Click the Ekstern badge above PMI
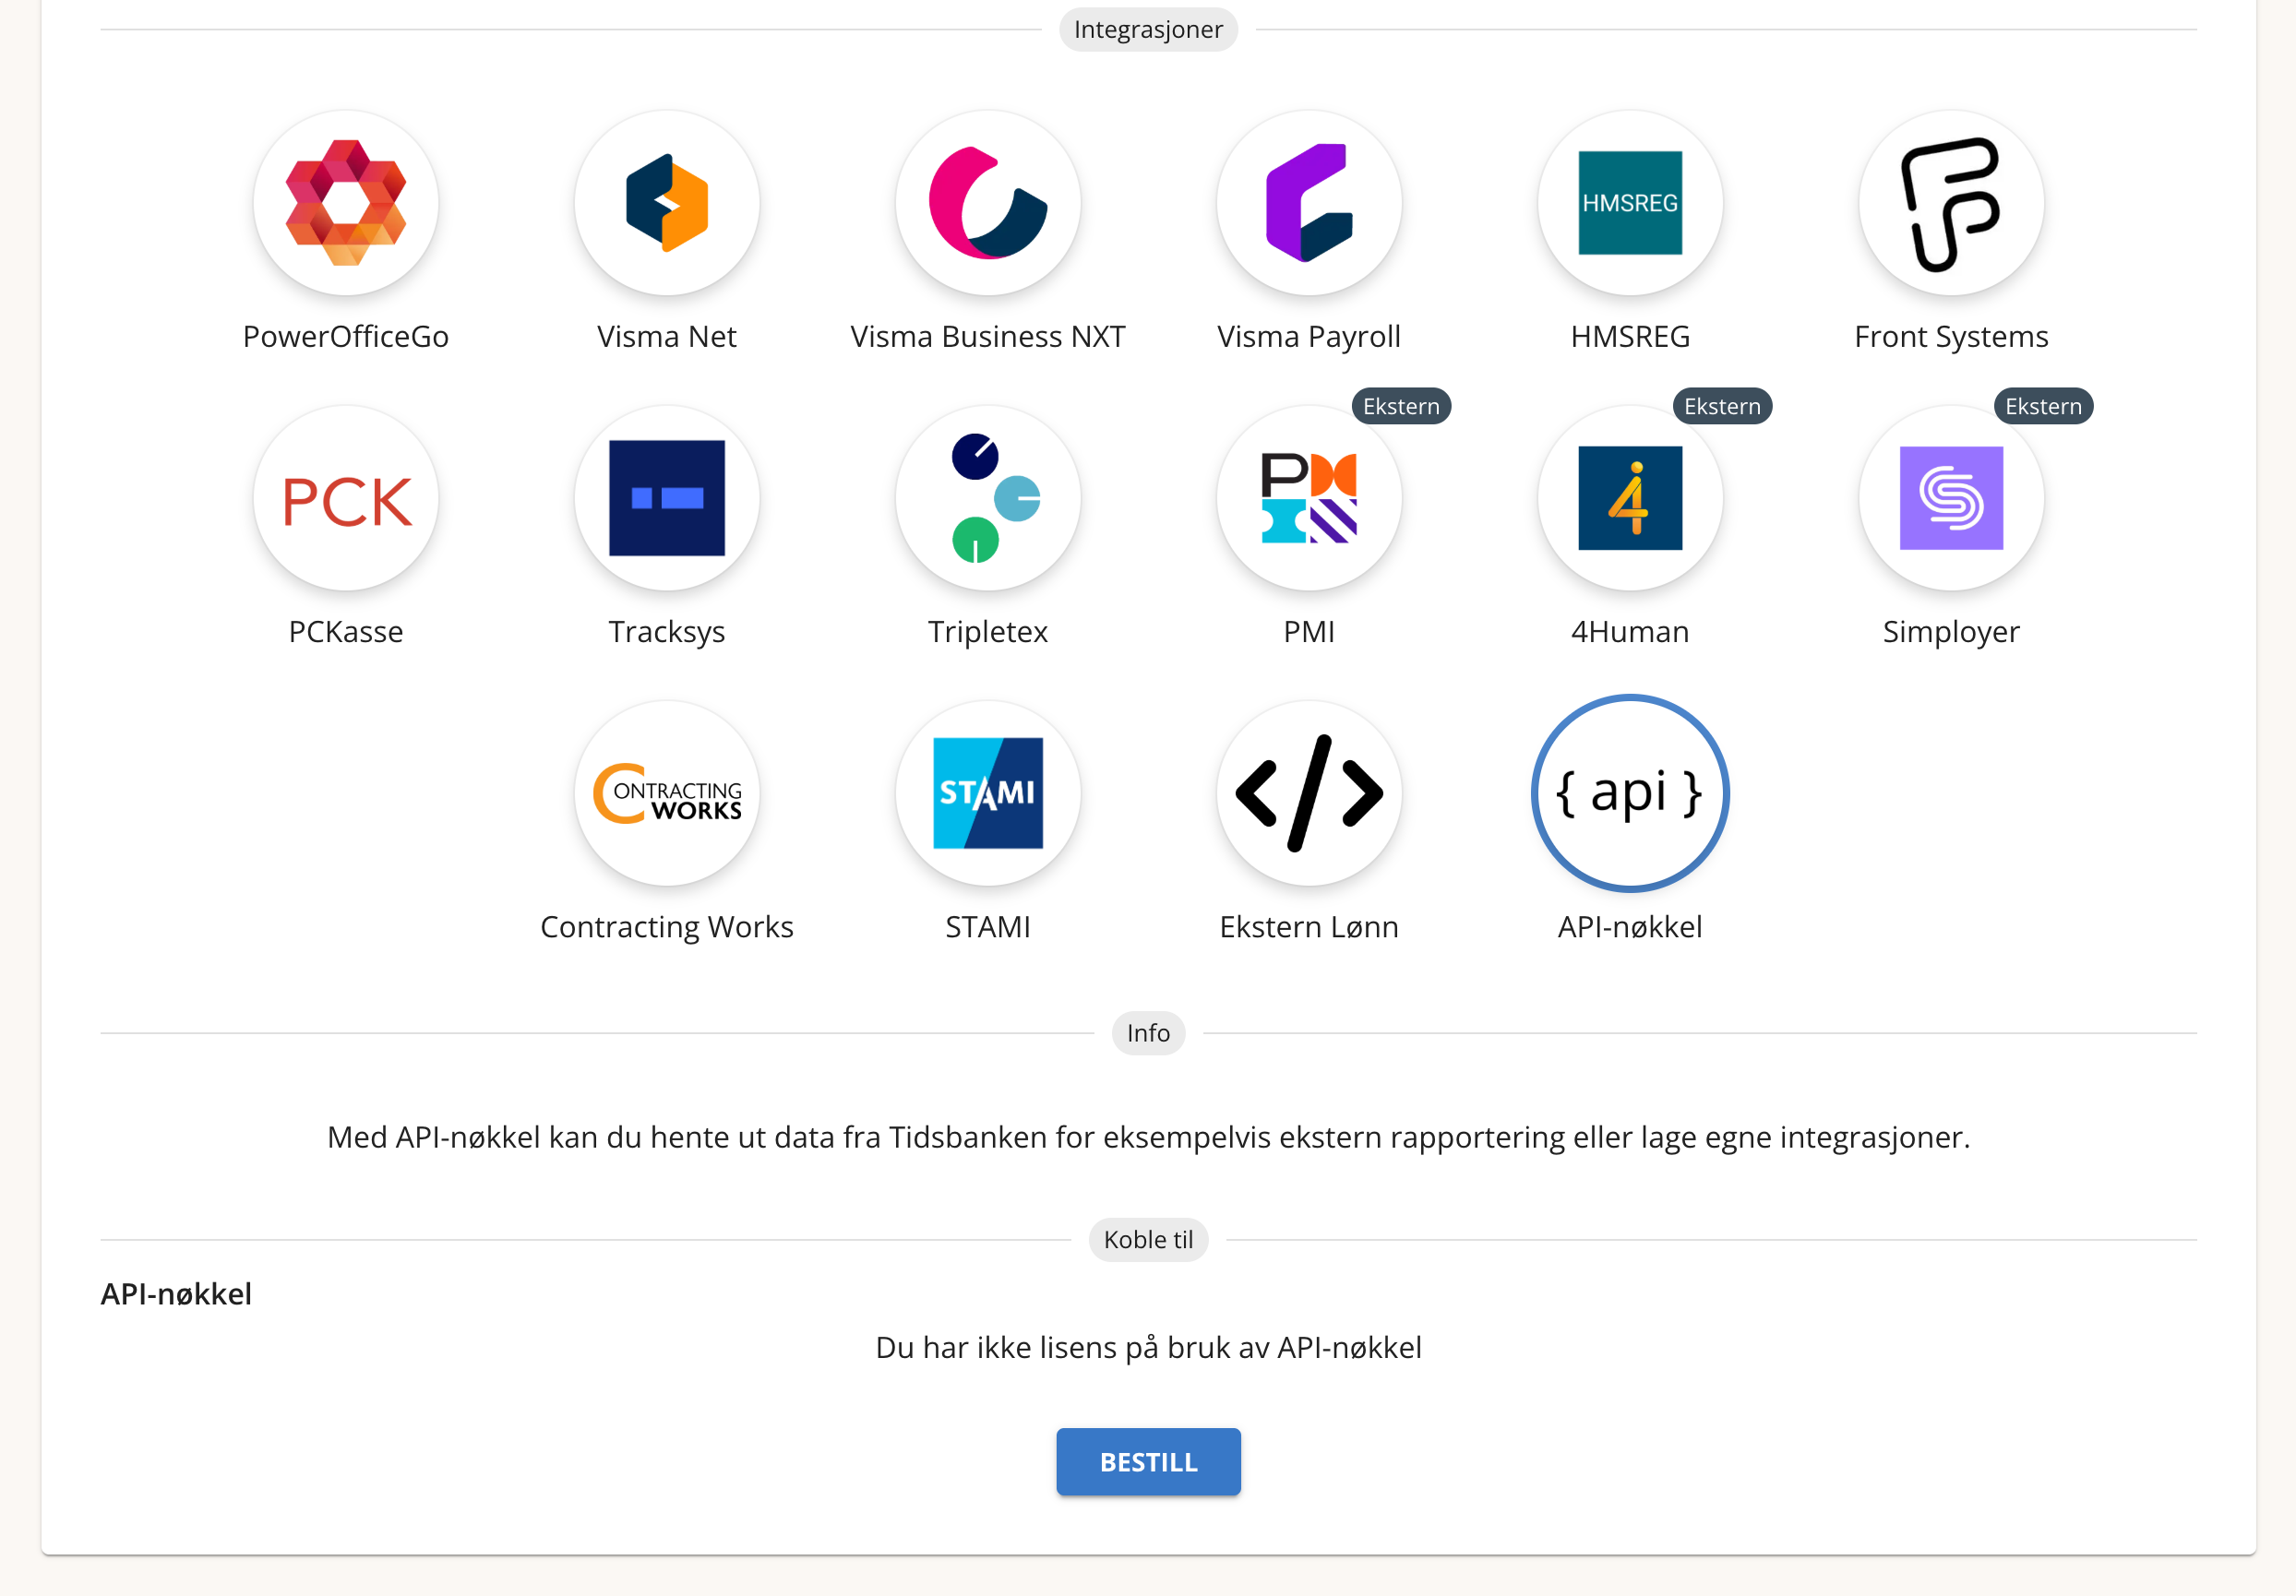Screen dimensions: 2296x1596 (1401, 406)
